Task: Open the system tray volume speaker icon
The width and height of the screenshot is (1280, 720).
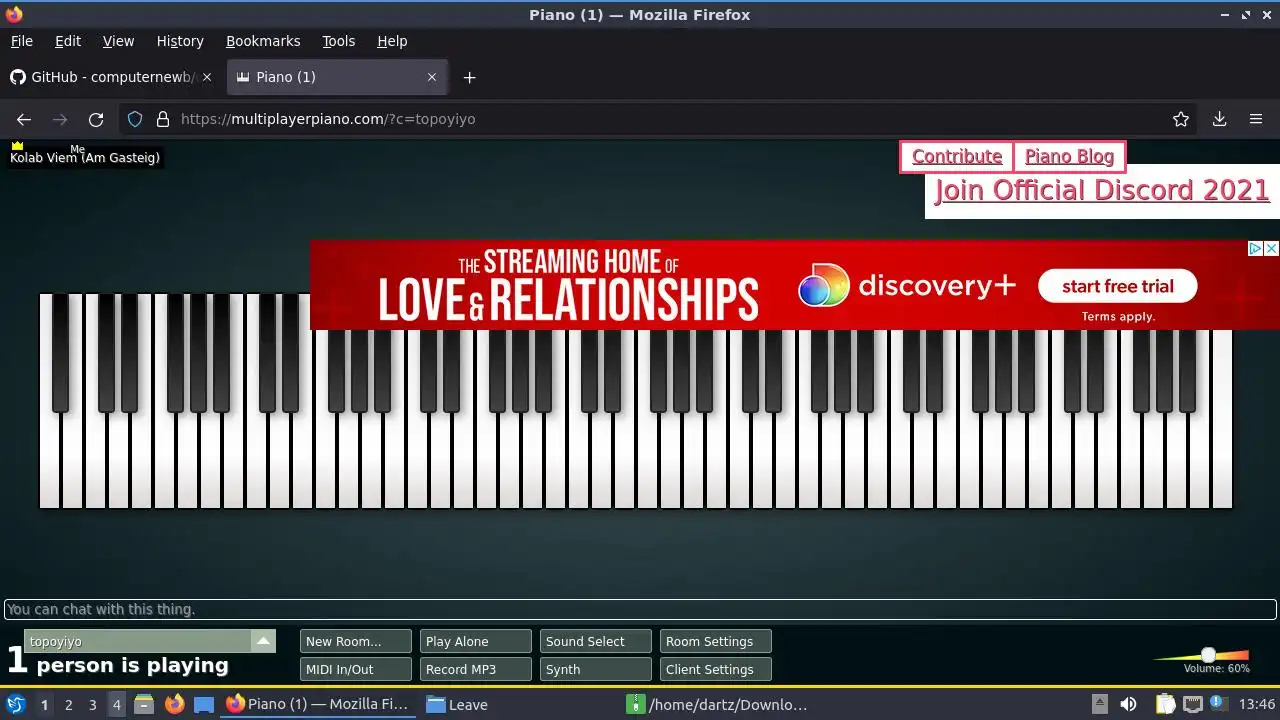Action: (x=1128, y=704)
